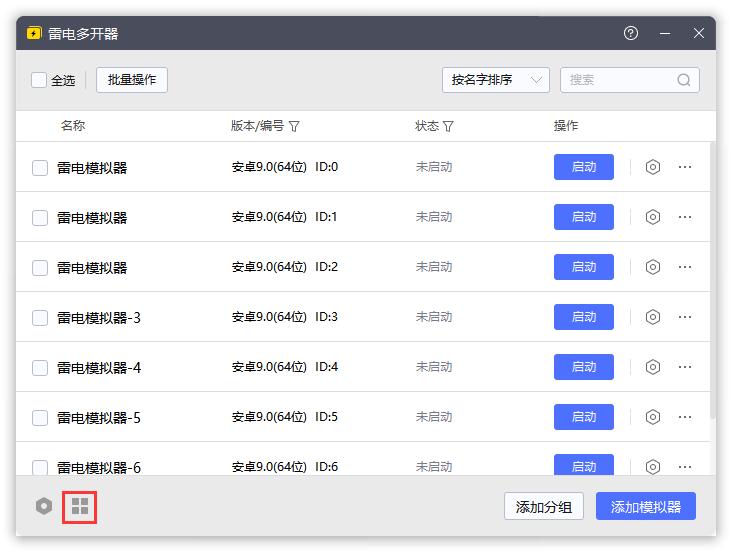Expand the 按名字排序 sort dropdown
736x556 pixels.
pos(495,80)
